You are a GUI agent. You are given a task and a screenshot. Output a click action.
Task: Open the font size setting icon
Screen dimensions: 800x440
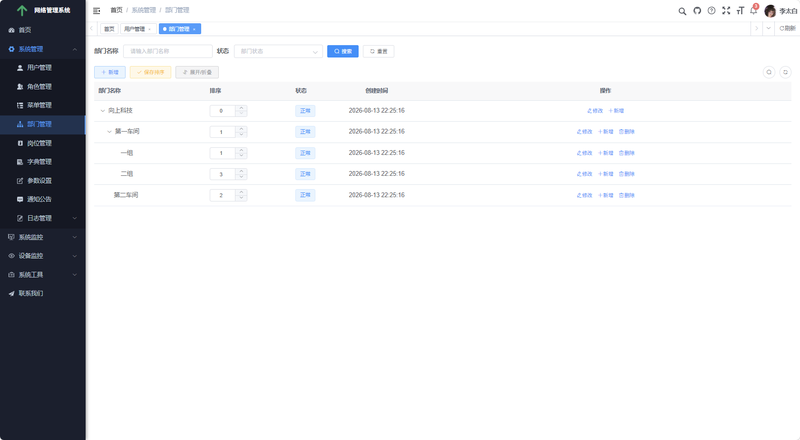740,11
